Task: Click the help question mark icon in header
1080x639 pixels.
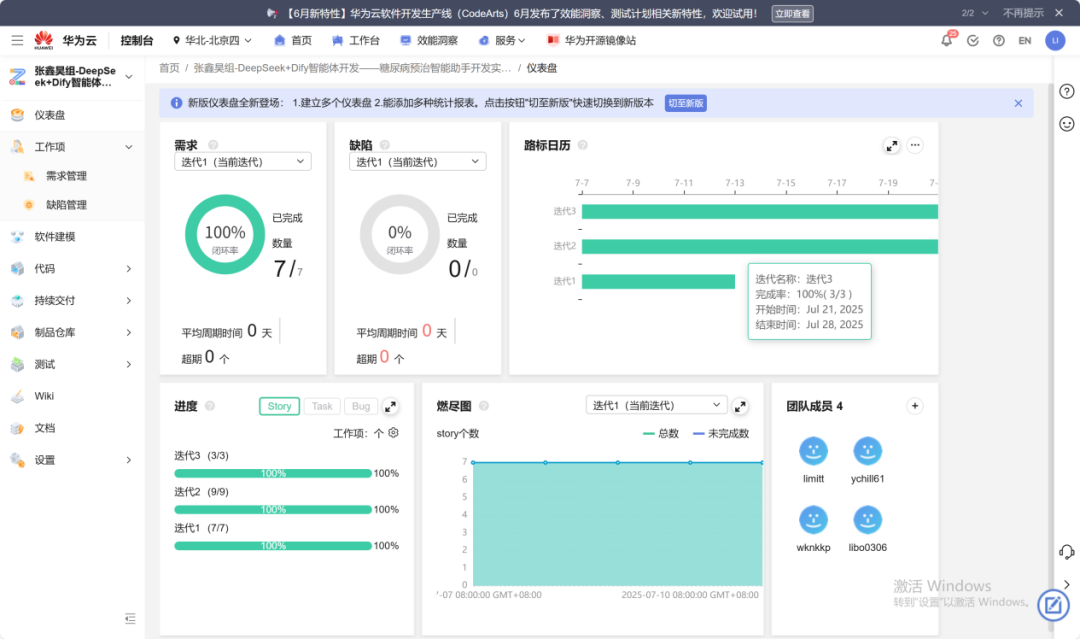Action: click(x=998, y=41)
